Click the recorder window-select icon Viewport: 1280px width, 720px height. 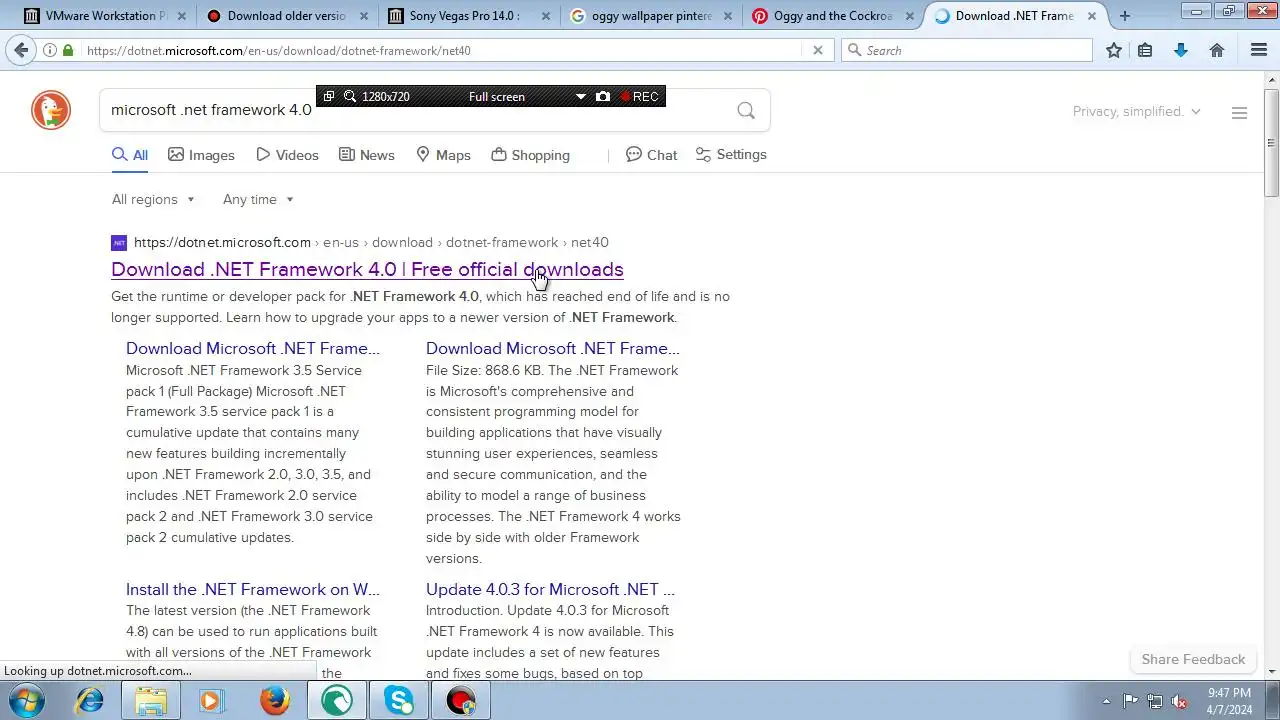329,96
